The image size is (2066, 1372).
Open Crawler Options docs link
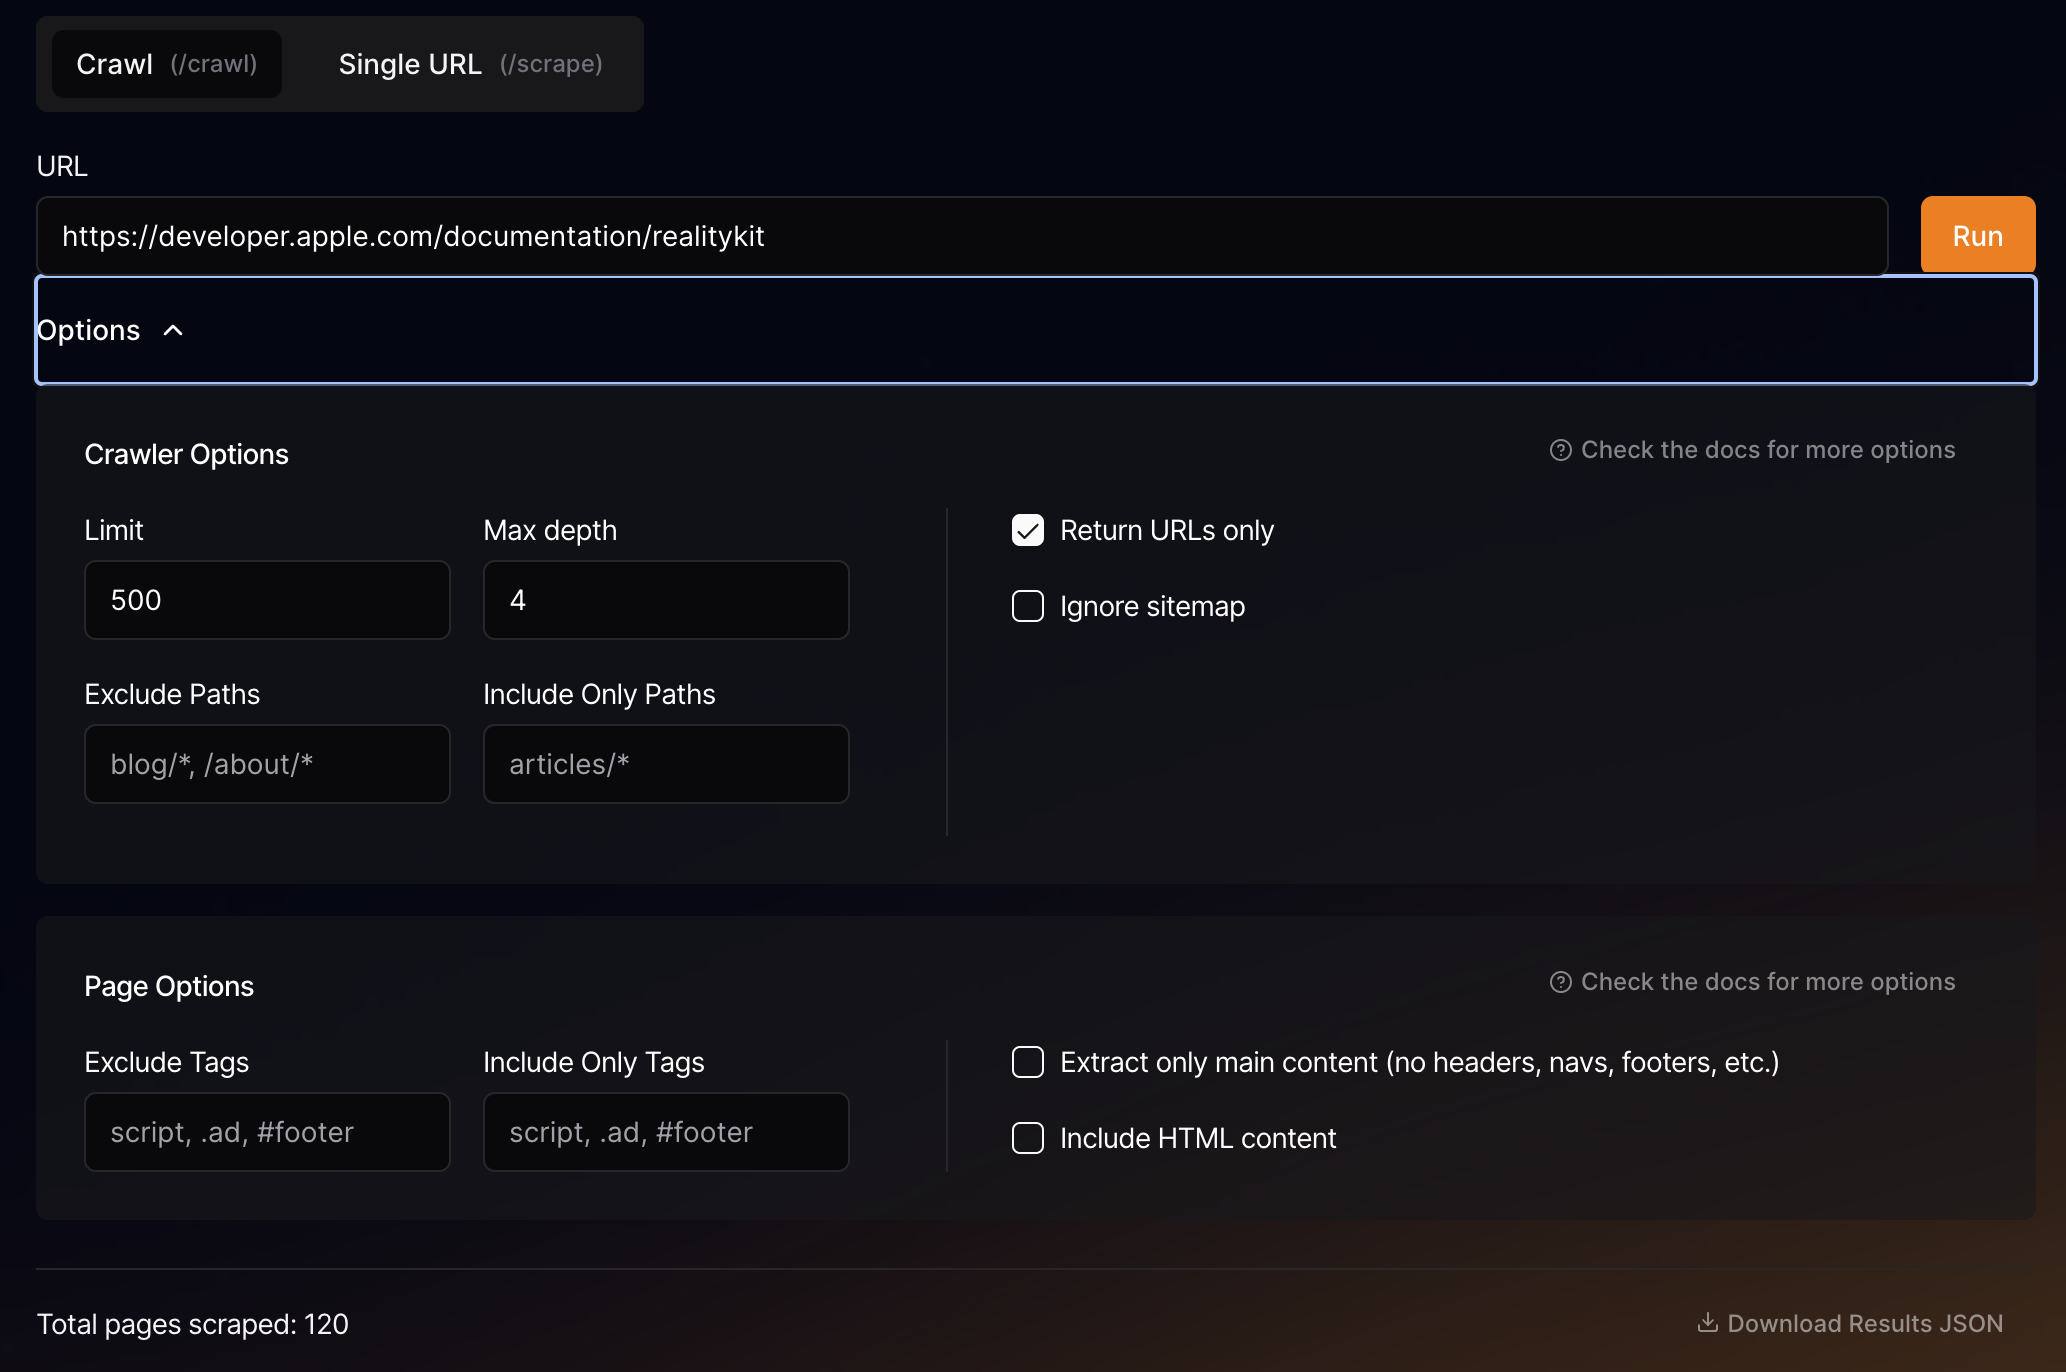(x=1767, y=450)
